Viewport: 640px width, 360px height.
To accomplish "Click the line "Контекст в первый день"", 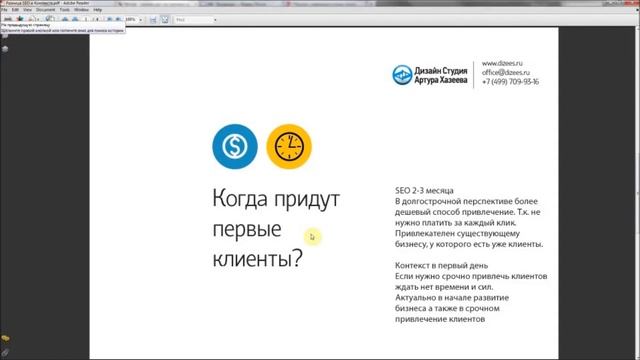I will pyautogui.click(x=441, y=265).
